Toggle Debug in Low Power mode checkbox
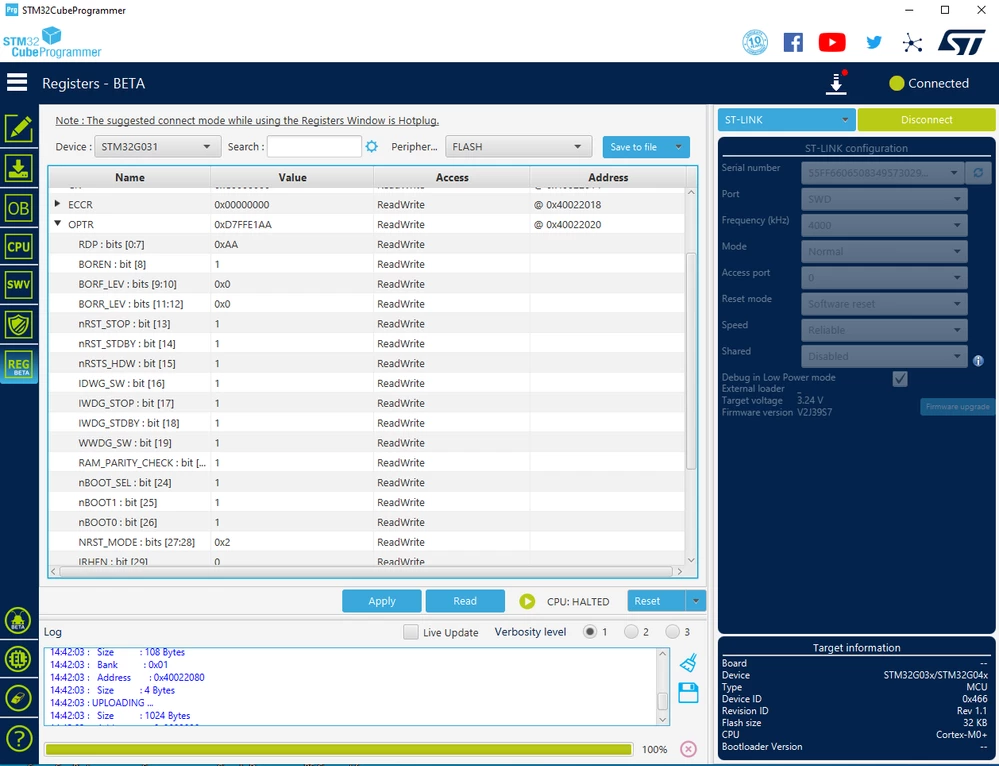 (x=900, y=379)
